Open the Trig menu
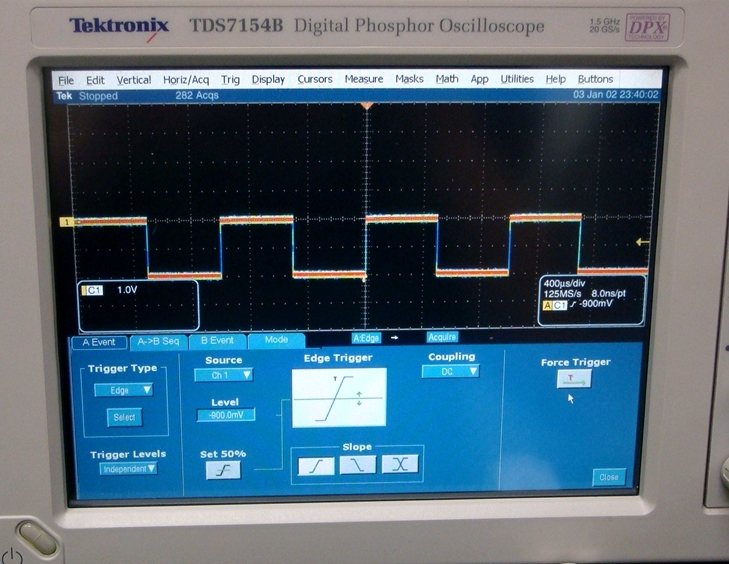The width and height of the screenshot is (729, 564). [230, 80]
